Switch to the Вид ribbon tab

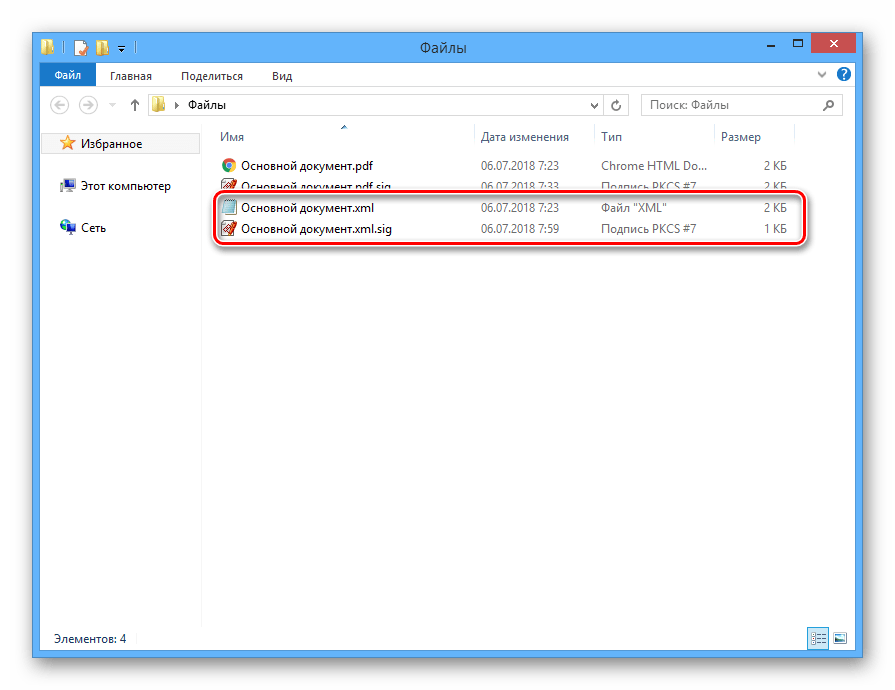282,75
